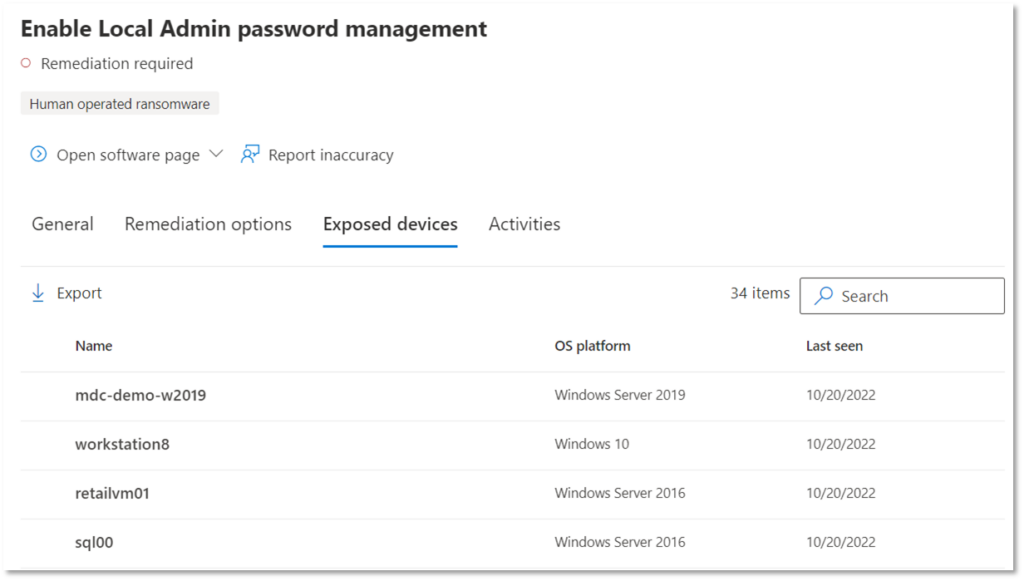The height and width of the screenshot is (581, 1024).
Task: Click the Remediation required status indicator
Action: (x=25, y=63)
